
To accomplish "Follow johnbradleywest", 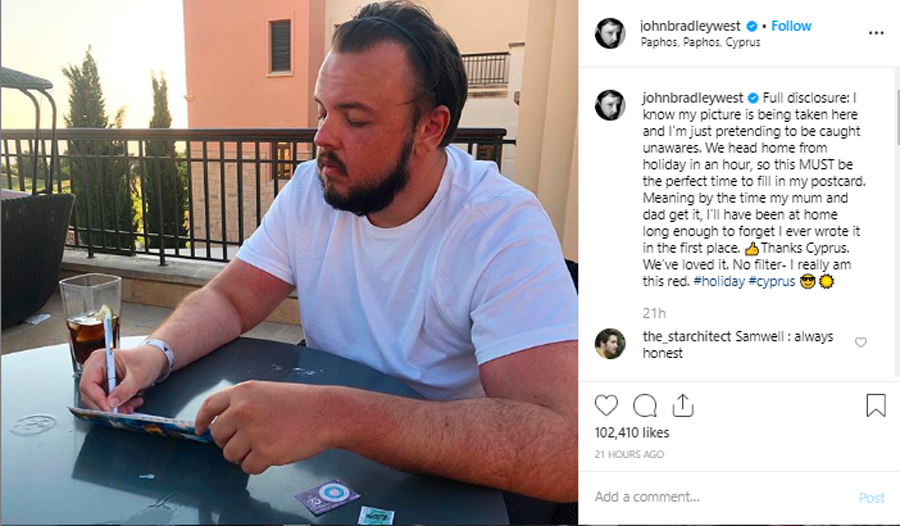I will [x=791, y=26].
